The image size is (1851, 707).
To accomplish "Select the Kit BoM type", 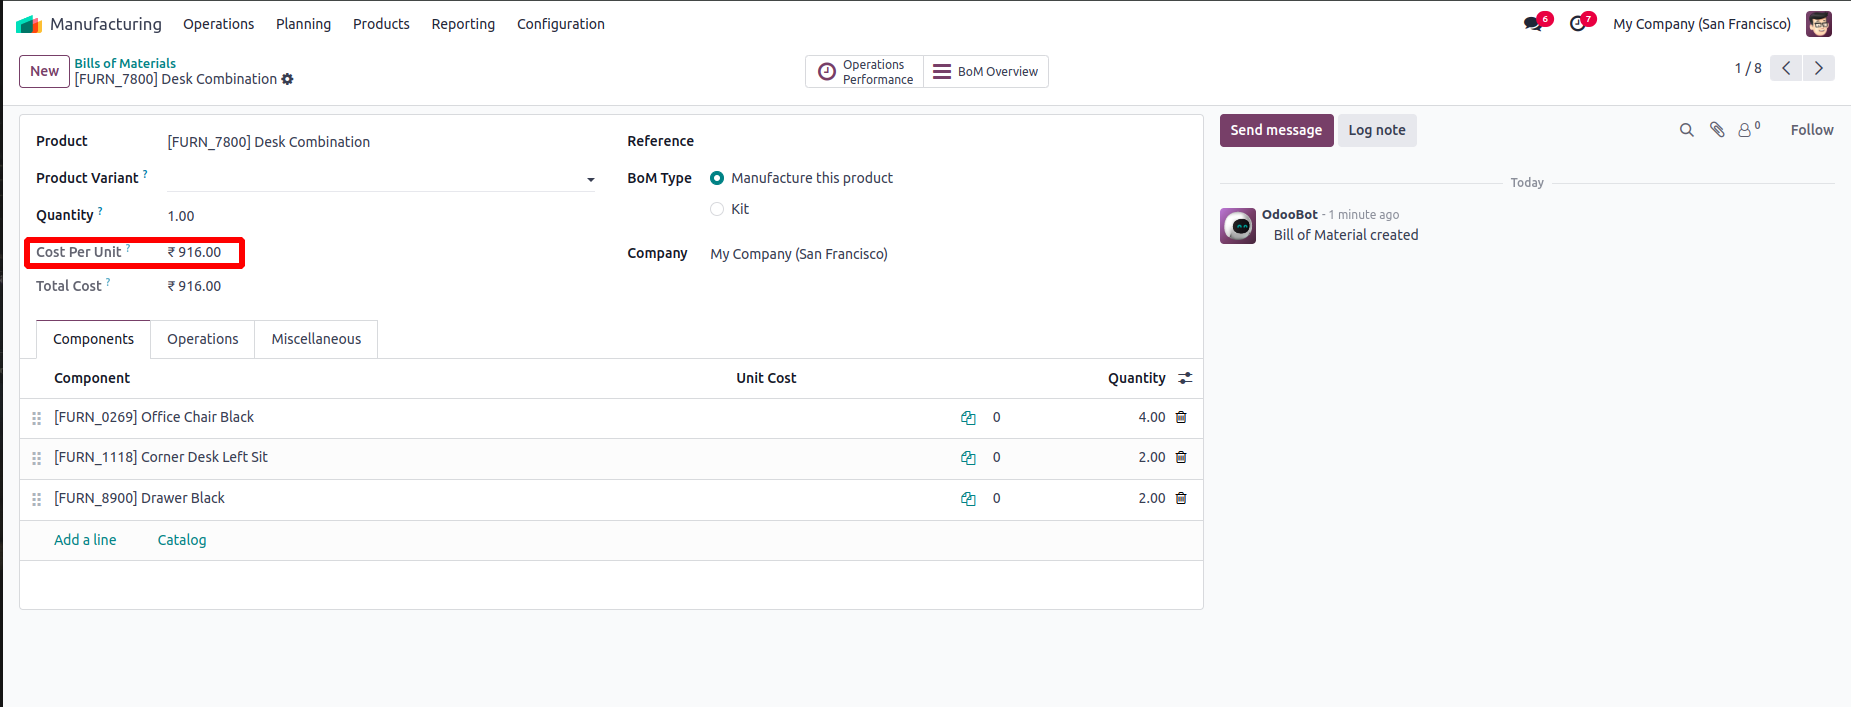I will point(717,209).
